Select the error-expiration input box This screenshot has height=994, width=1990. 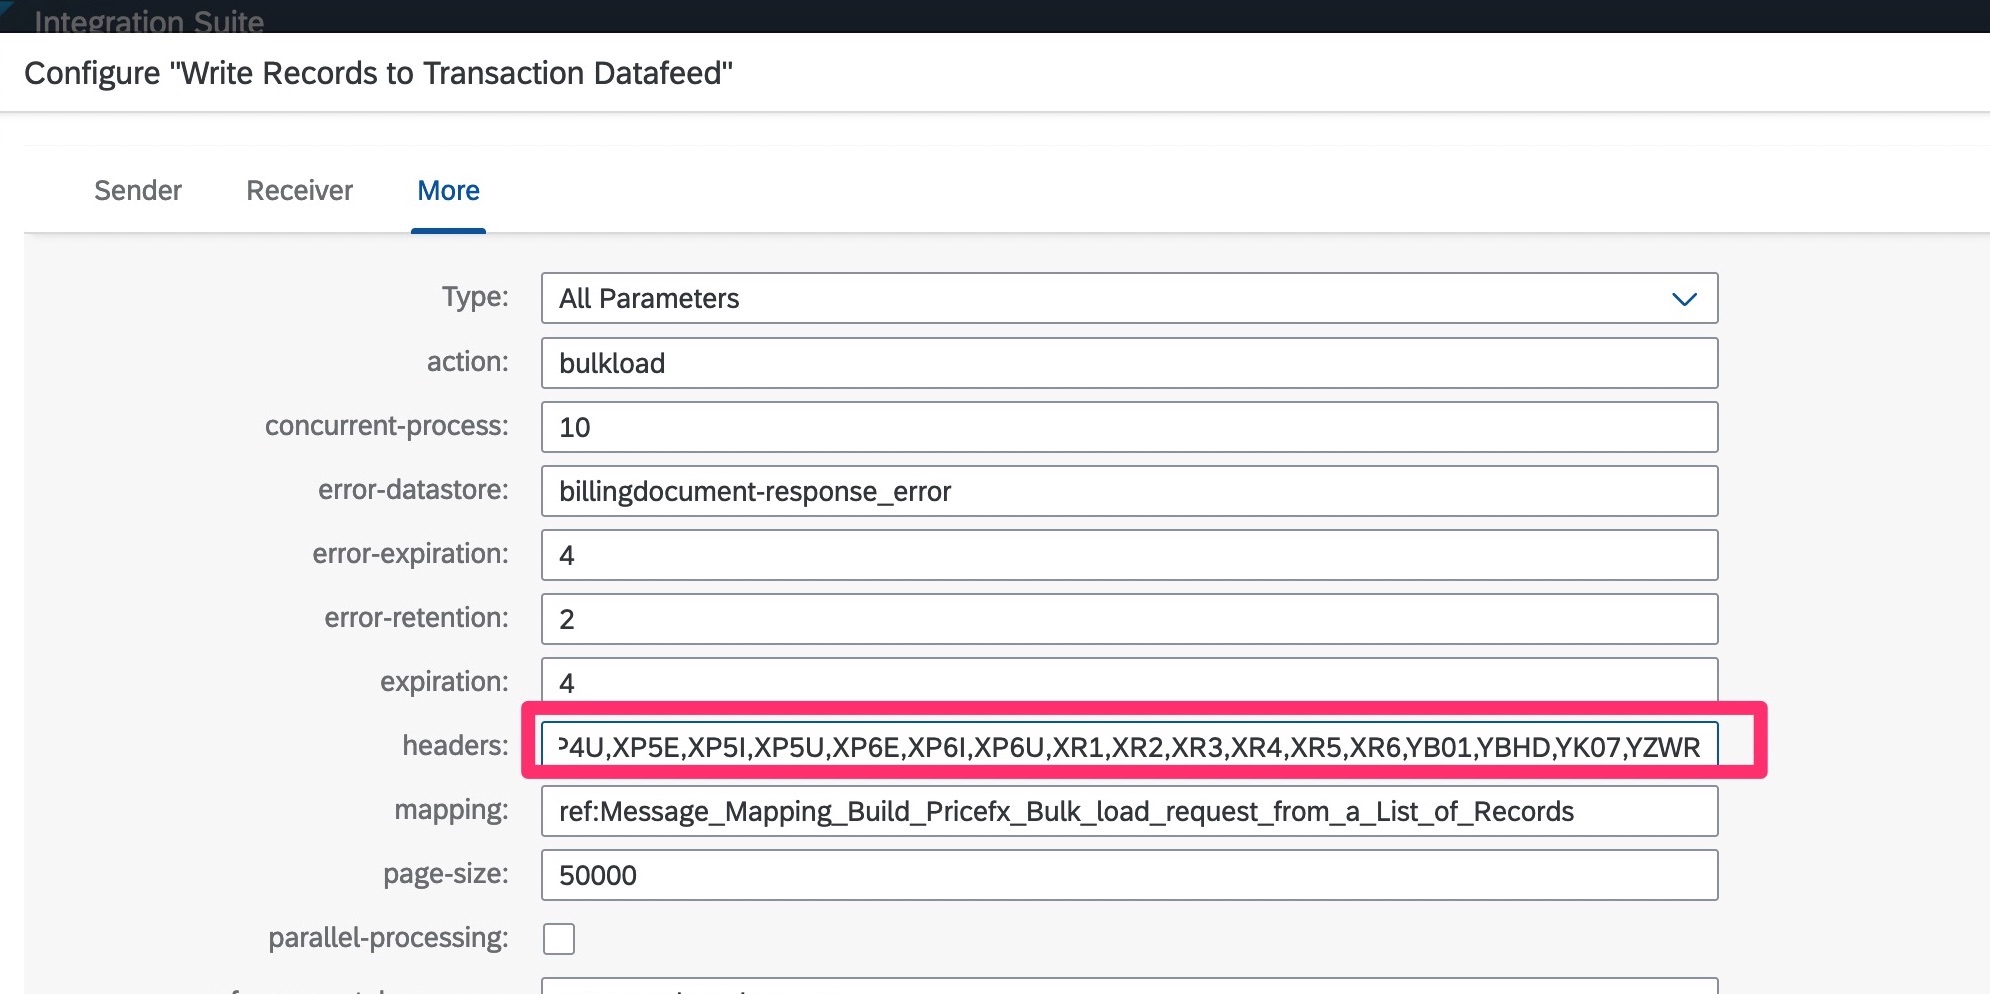pyautogui.click(x=1128, y=555)
